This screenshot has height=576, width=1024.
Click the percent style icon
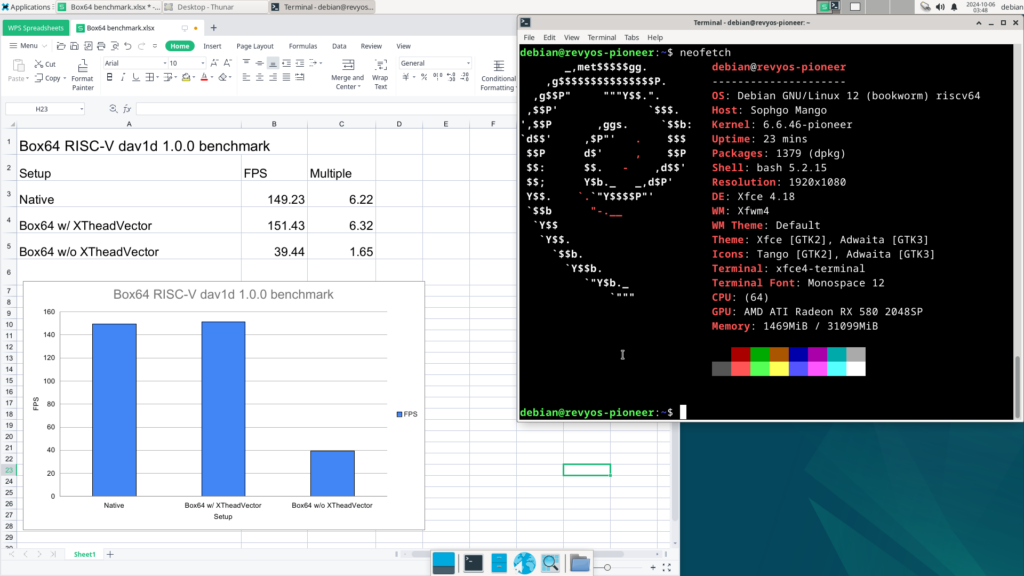pos(421,78)
